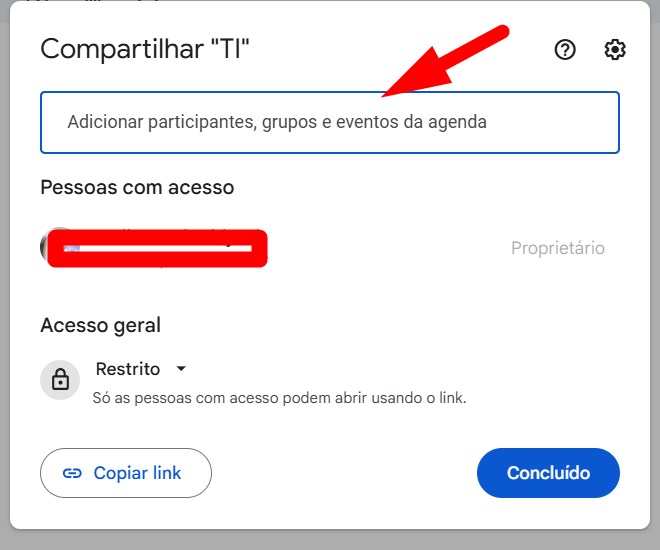Open the Restrito access dropdown label
The height and width of the screenshot is (550, 660).
[128, 369]
